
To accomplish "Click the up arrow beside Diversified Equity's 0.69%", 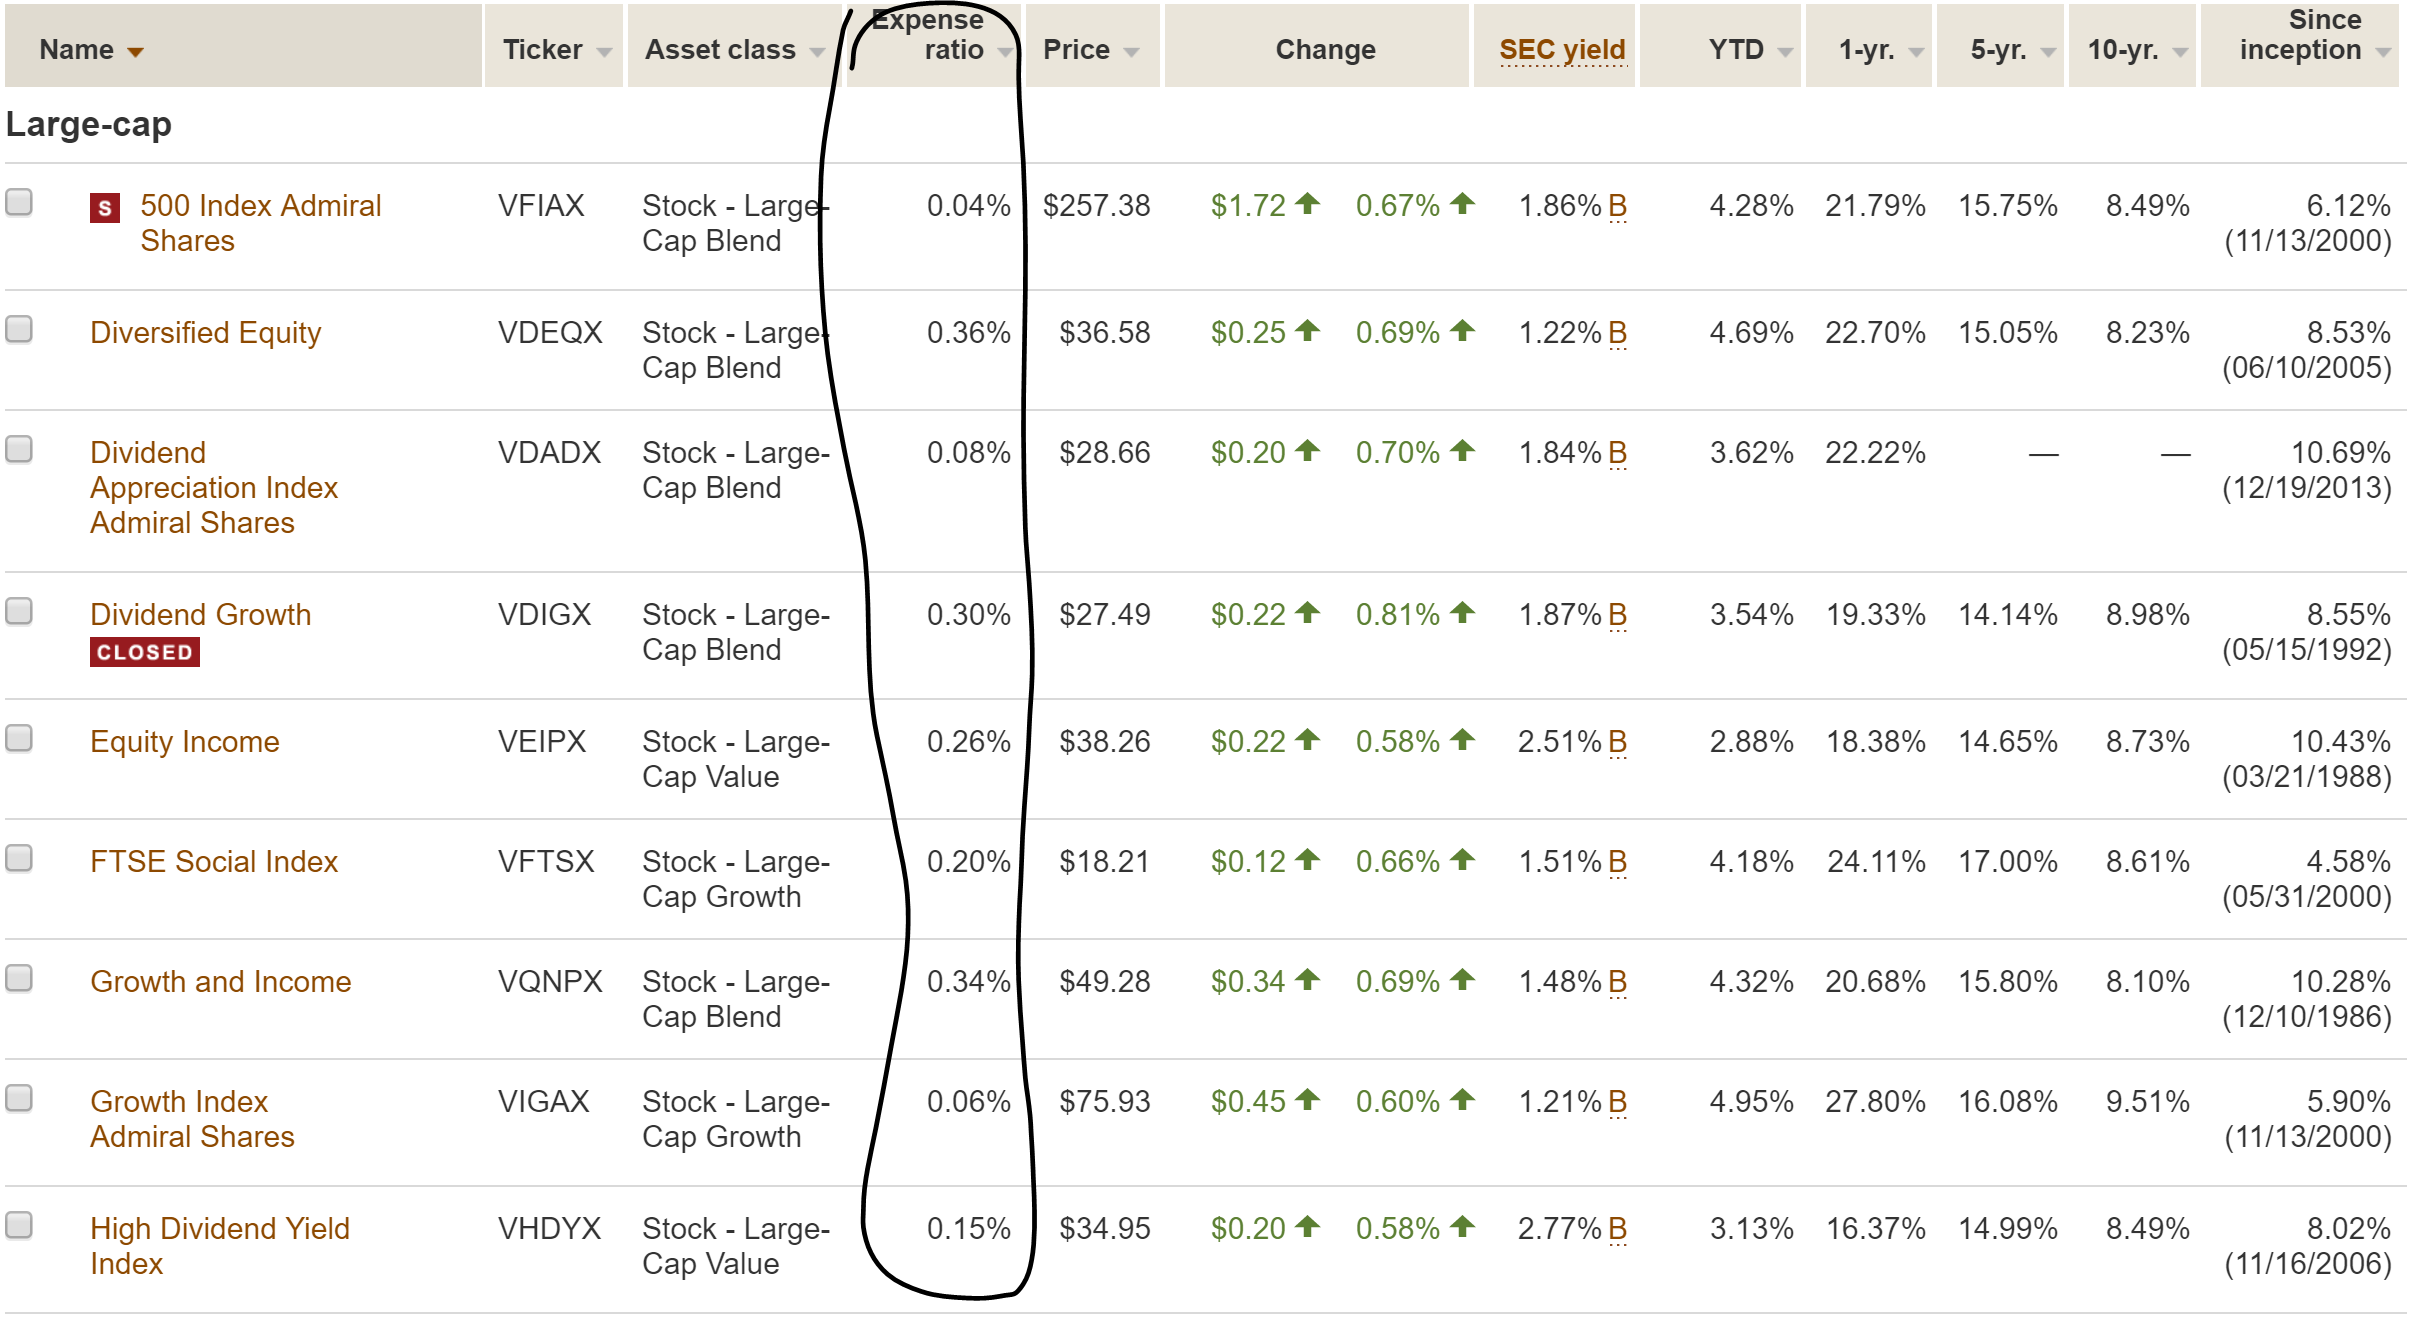I will pyautogui.click(x=1462, y=331).
